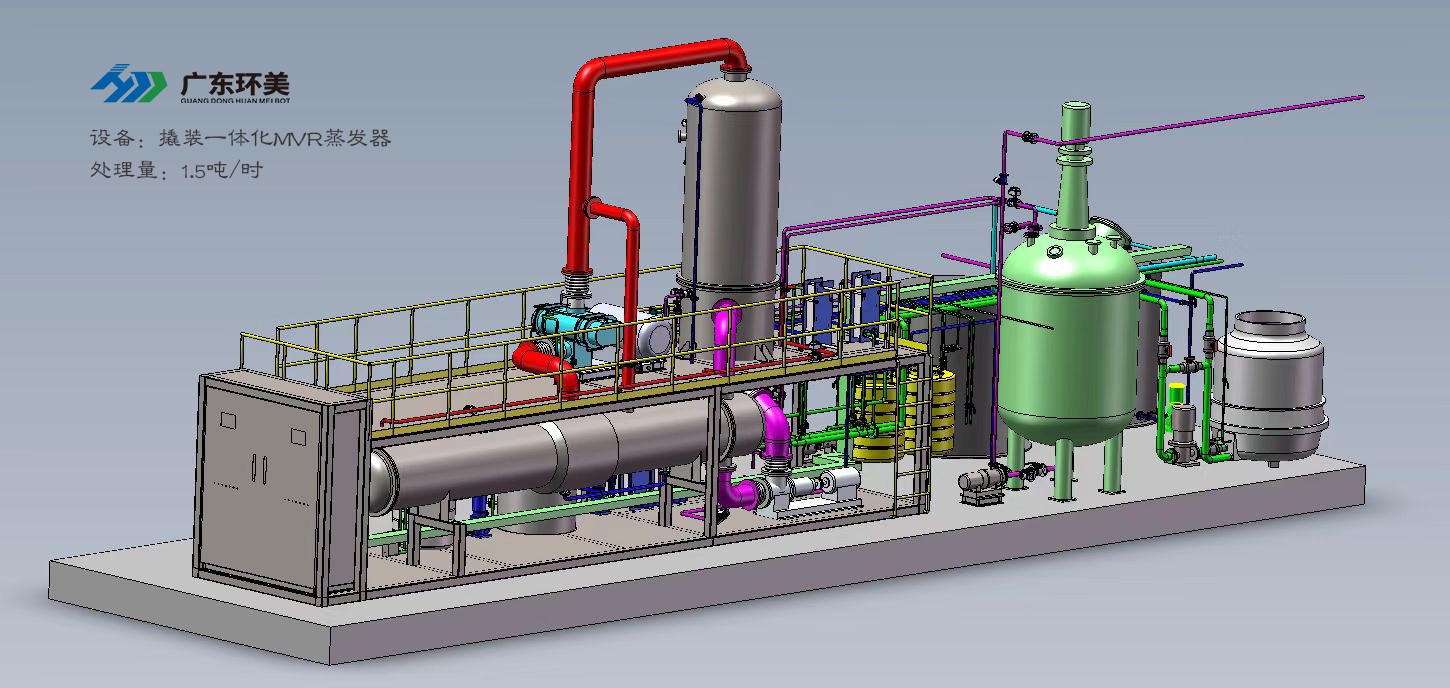
Task: Click the small pump beneath the green reactor
Action: point(980,483)
